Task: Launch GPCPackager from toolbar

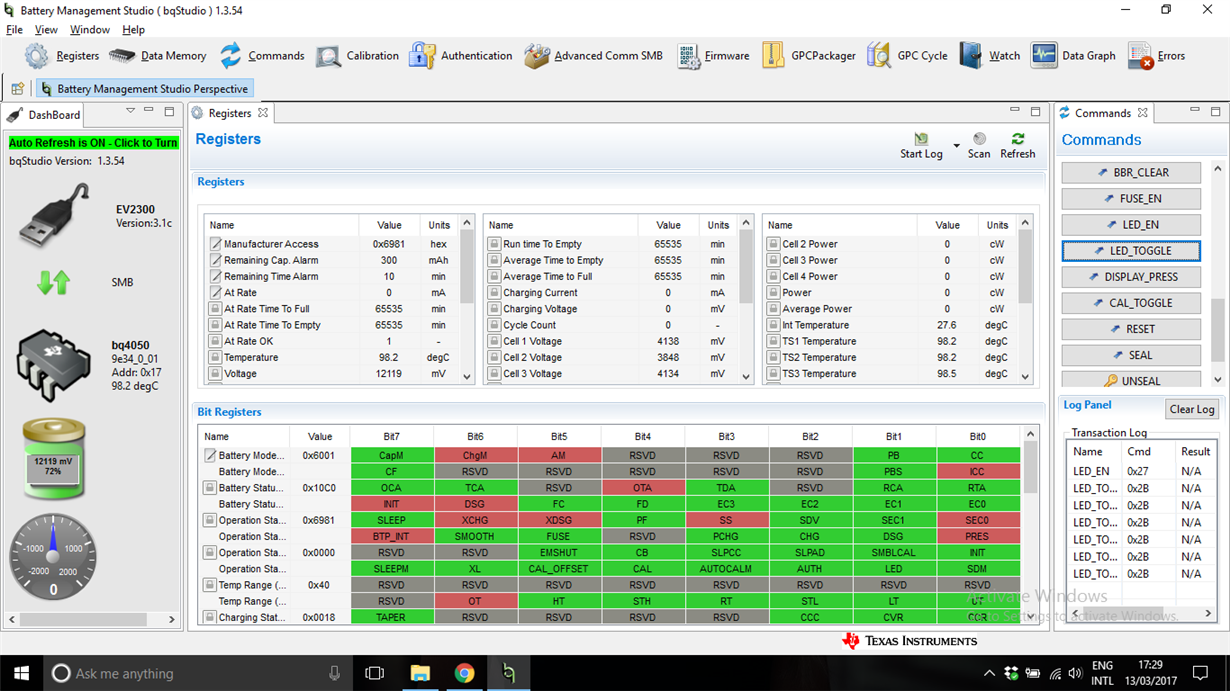Action: tap(808, 56)
